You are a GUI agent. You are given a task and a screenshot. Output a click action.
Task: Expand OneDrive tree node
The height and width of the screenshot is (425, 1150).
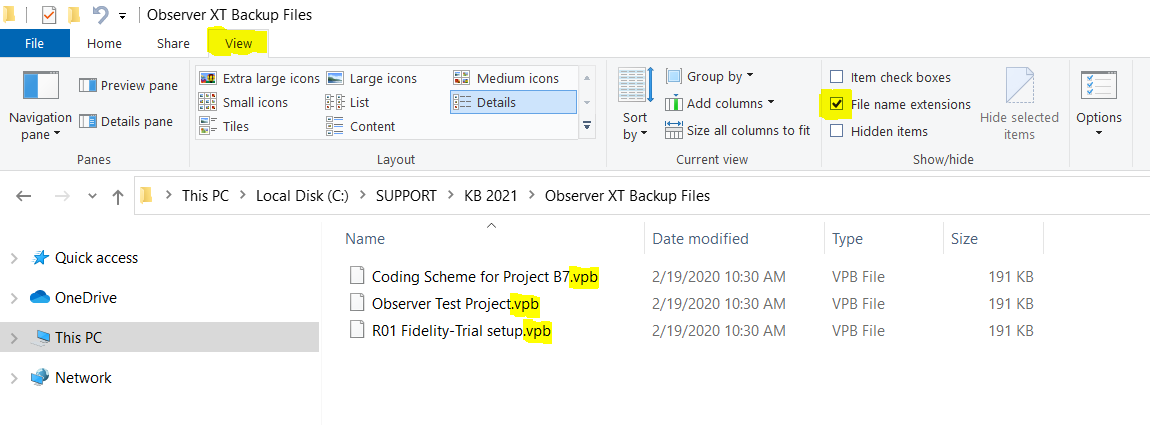(13, 298)
